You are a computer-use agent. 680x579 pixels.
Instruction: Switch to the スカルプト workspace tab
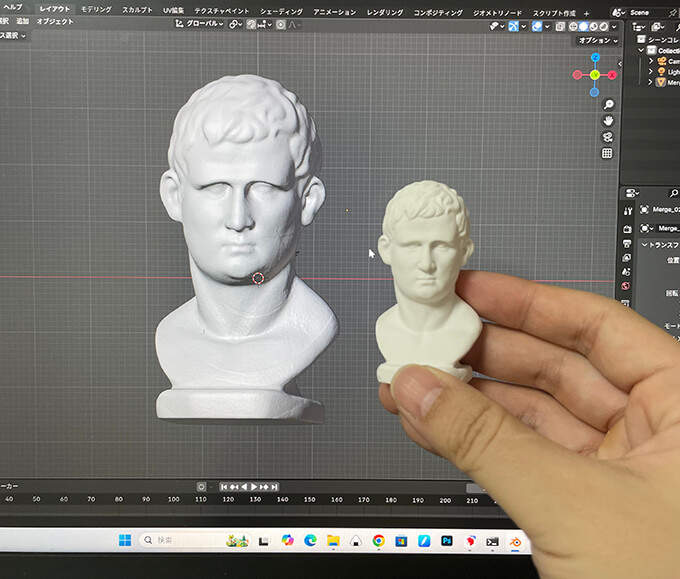[137, 9]
